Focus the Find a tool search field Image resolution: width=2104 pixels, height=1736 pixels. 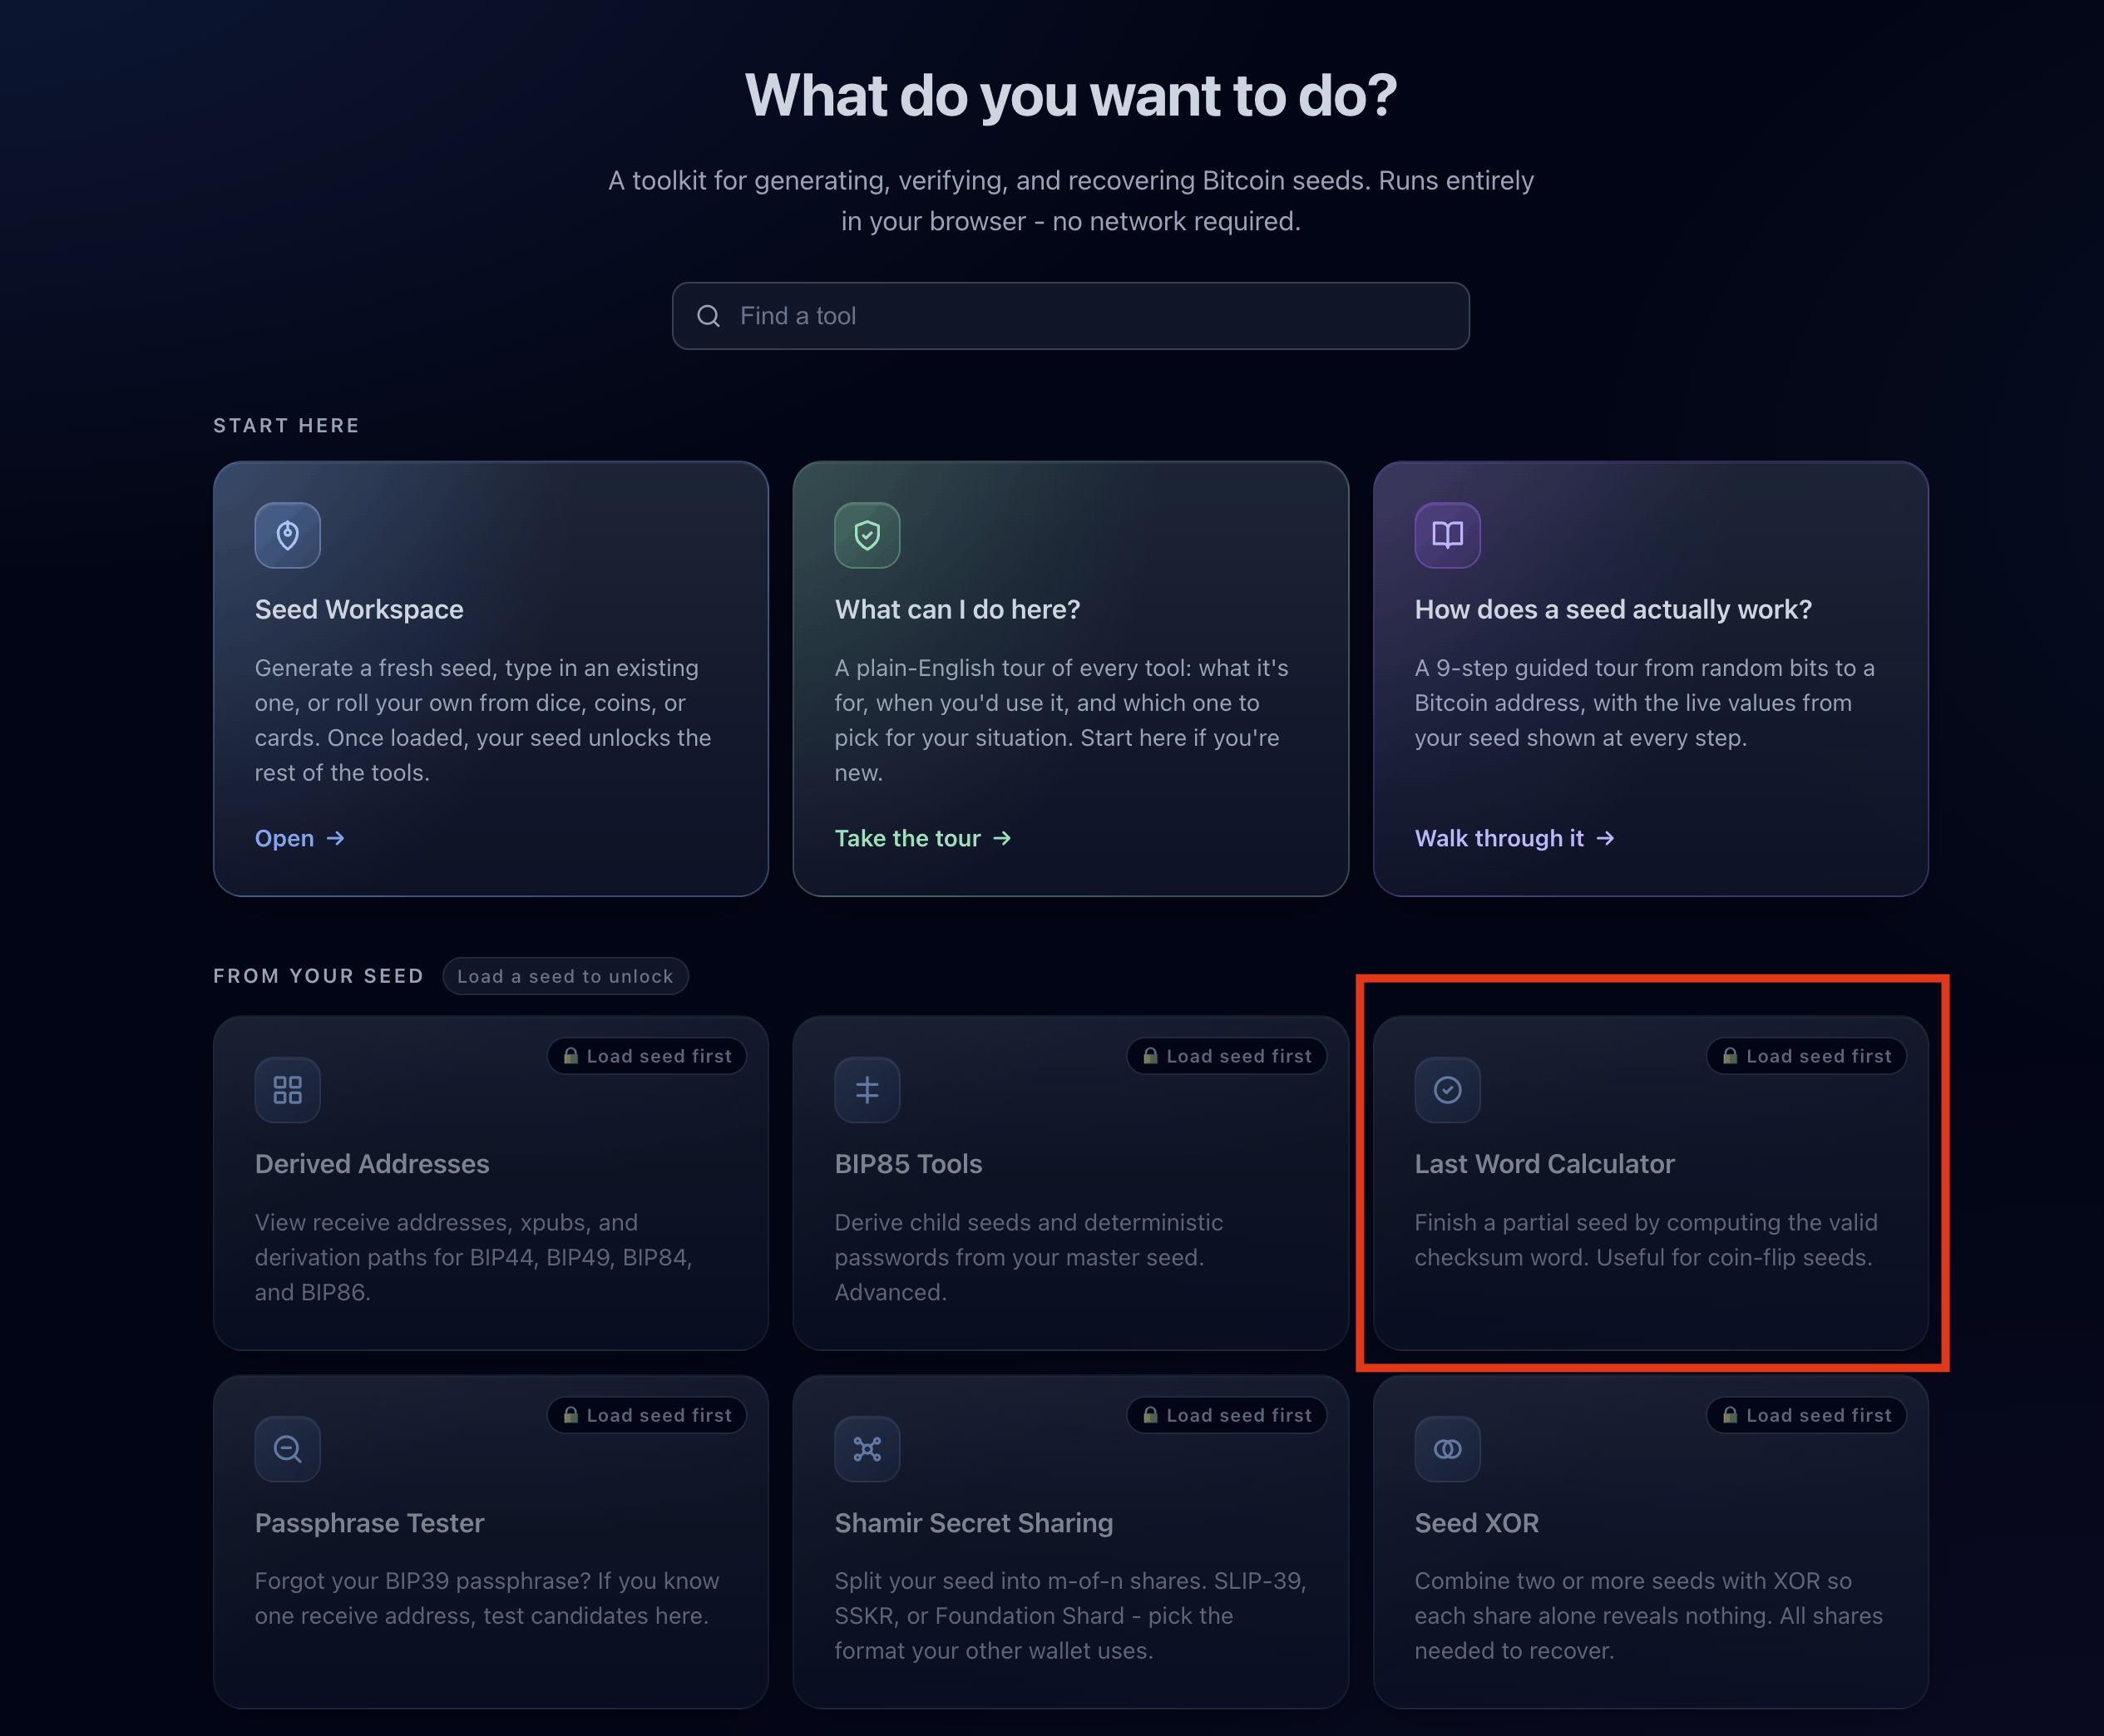tap(1070, 316)
